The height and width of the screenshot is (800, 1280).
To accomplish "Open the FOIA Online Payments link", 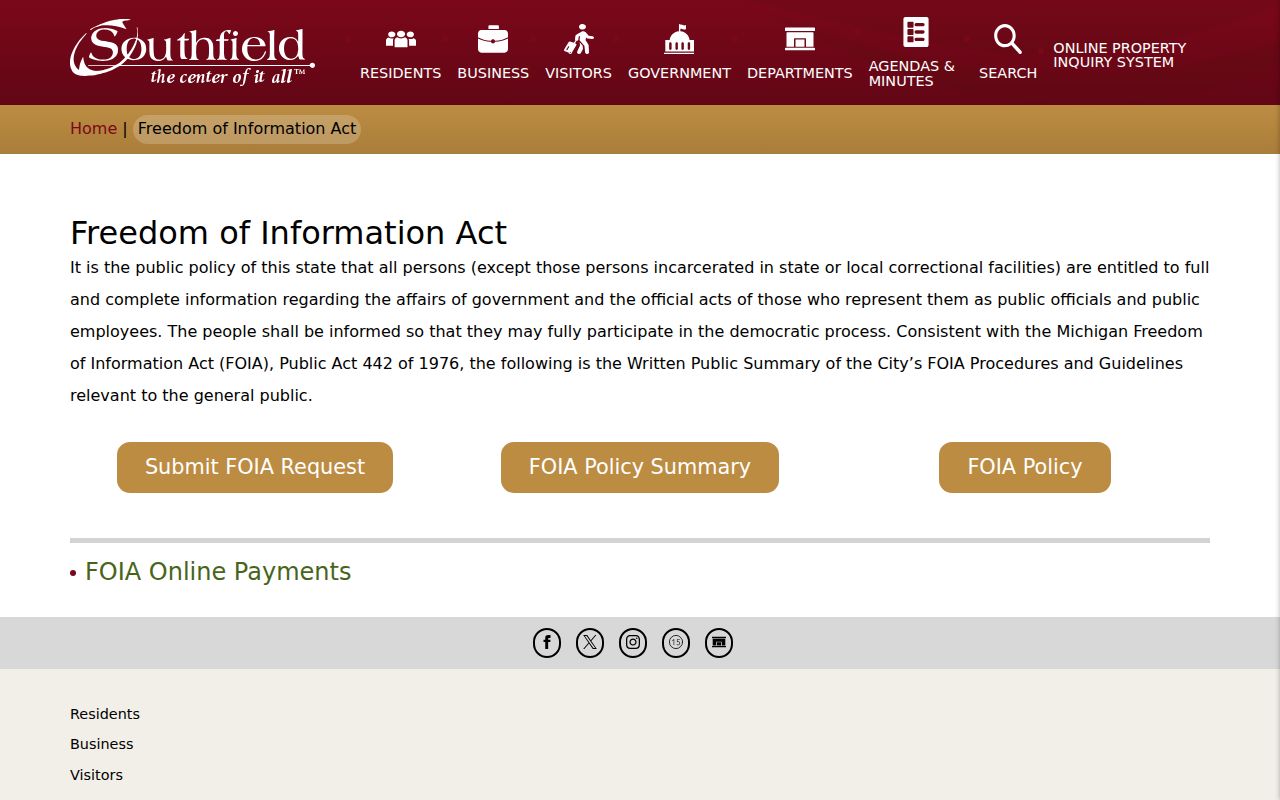I will point(218,572).
